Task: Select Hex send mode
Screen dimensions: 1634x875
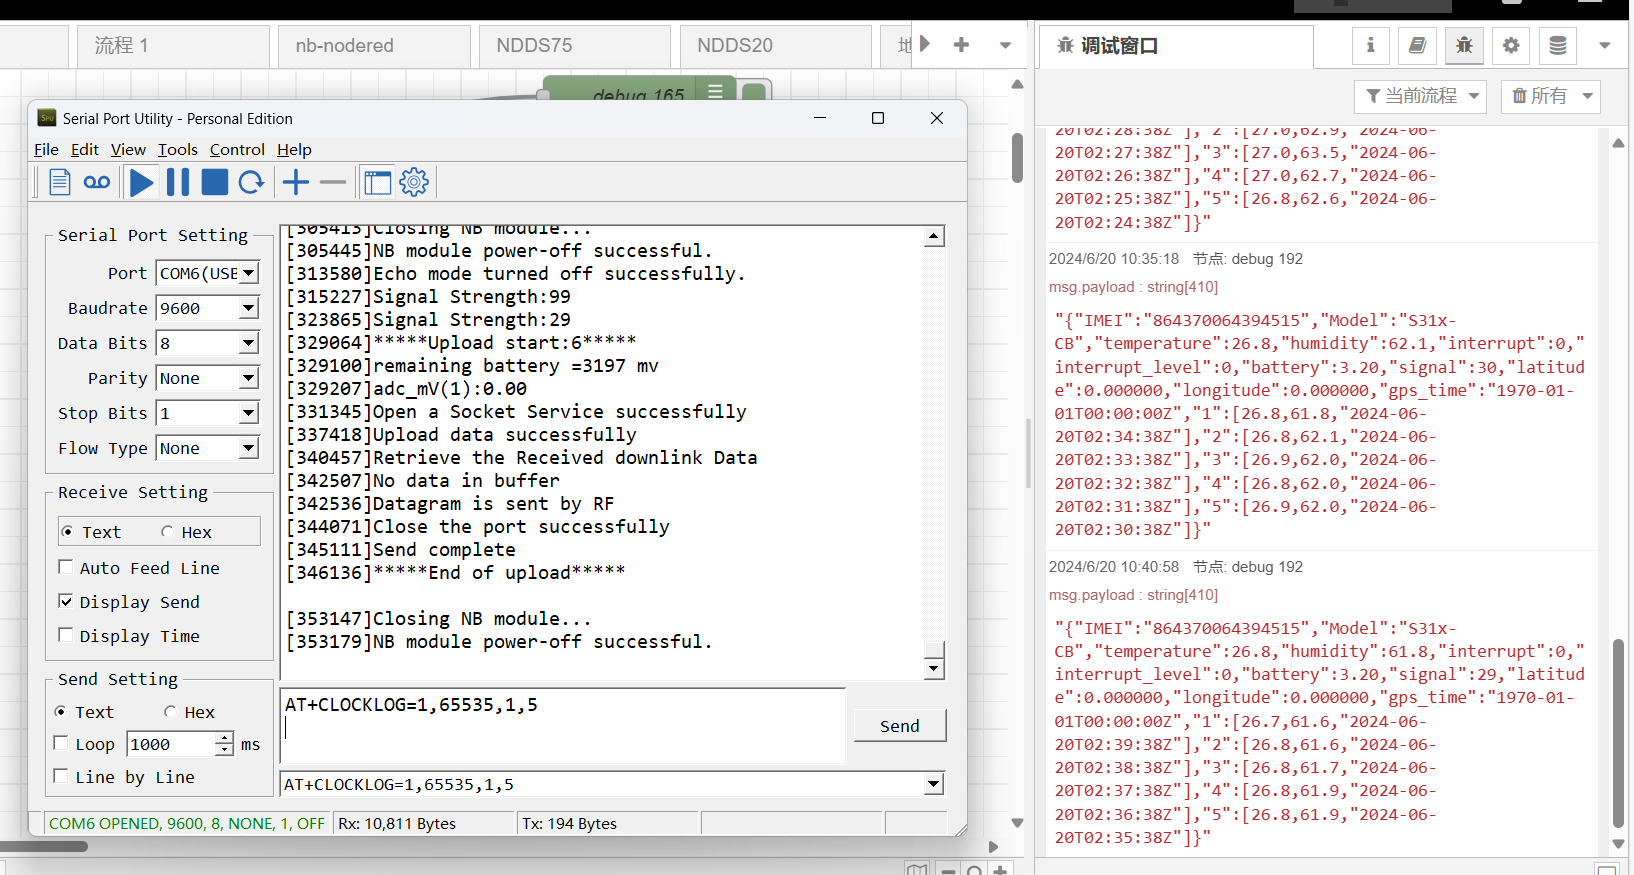Action: (x=170, y=711)
